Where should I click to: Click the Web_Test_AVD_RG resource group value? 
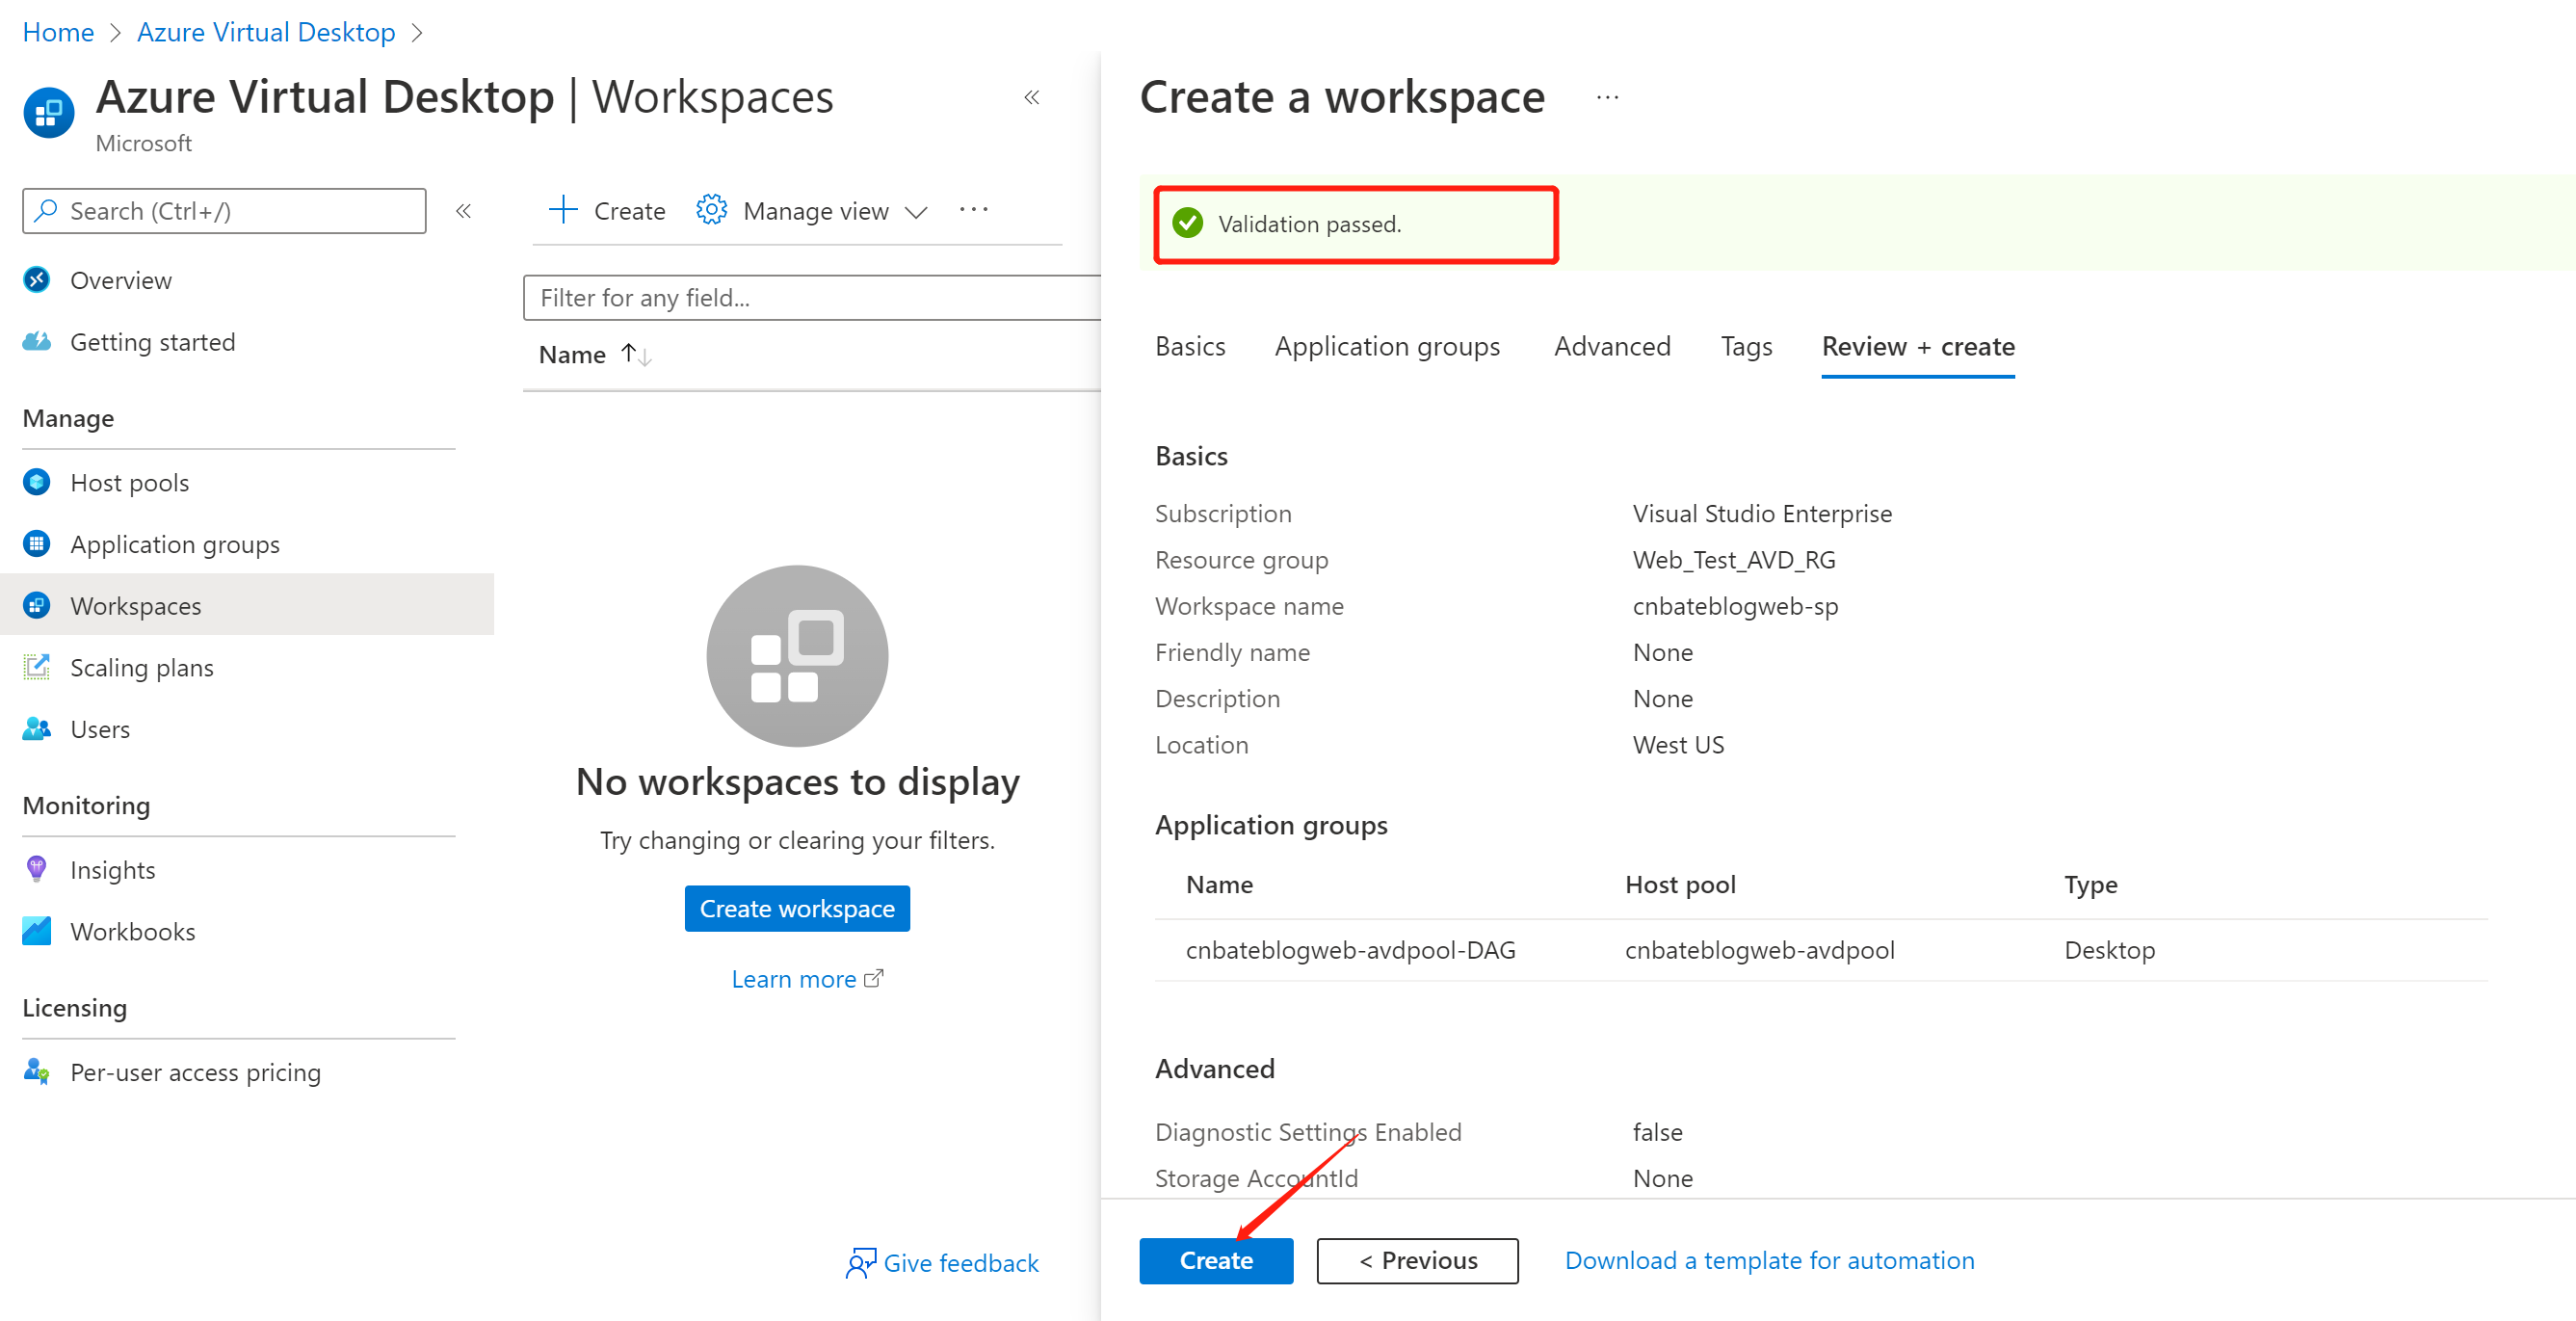(1734, 559)
